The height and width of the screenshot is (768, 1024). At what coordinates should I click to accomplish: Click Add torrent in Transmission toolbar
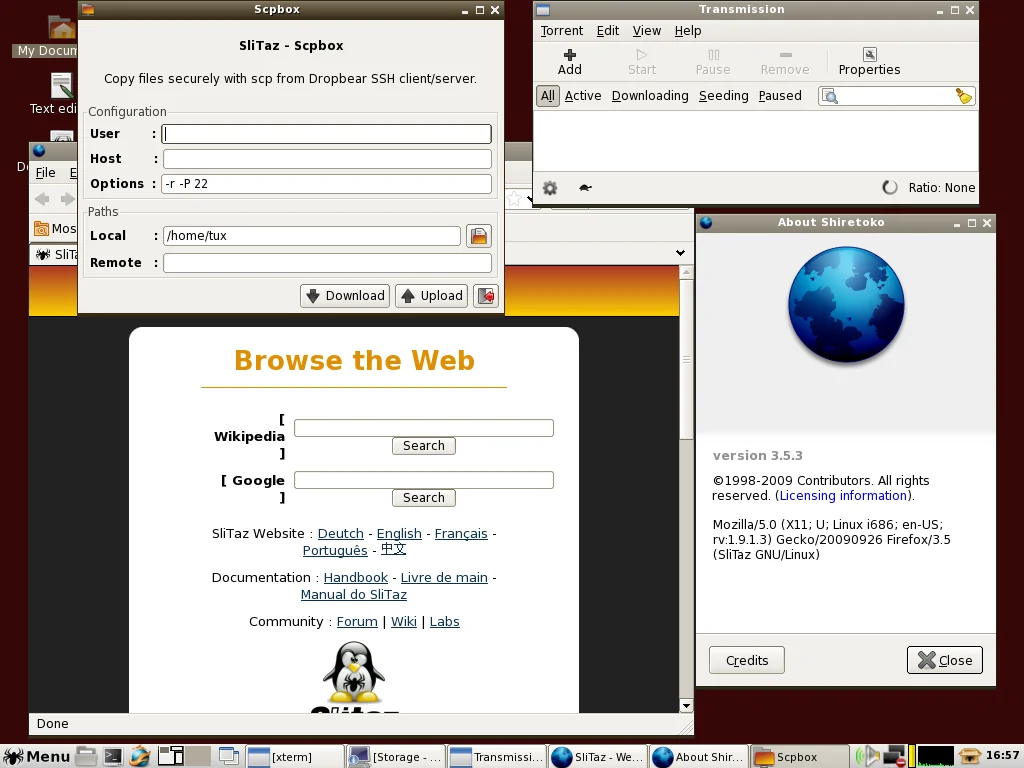[569, 61]
